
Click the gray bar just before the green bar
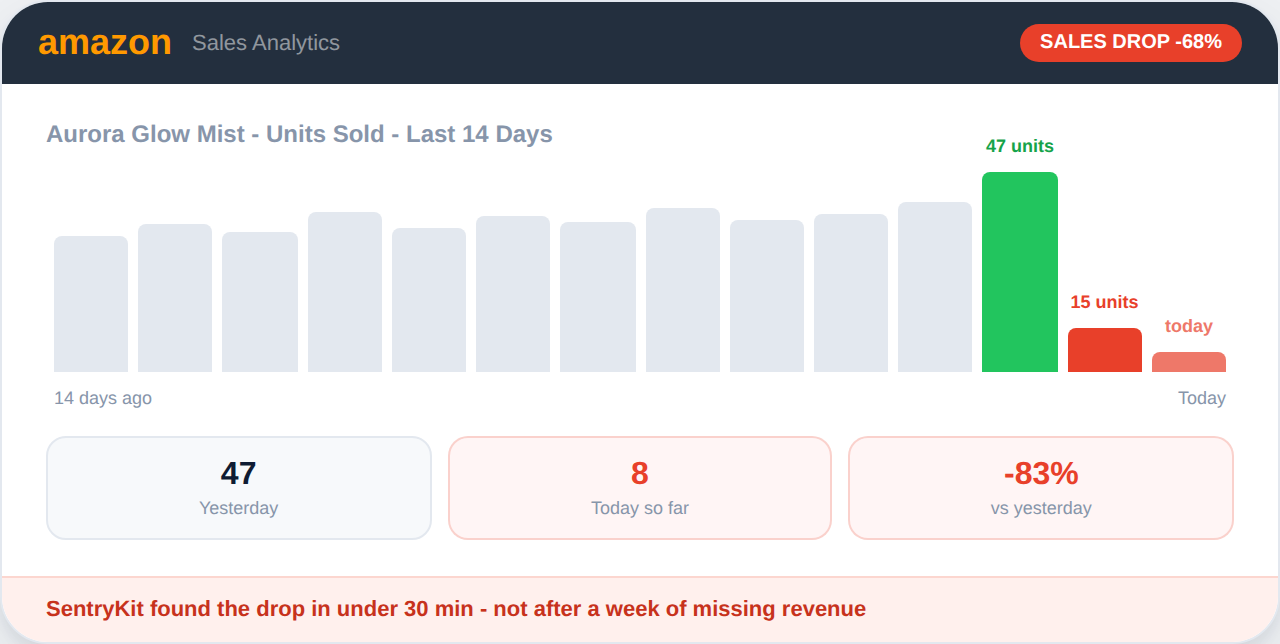point(934,287)
